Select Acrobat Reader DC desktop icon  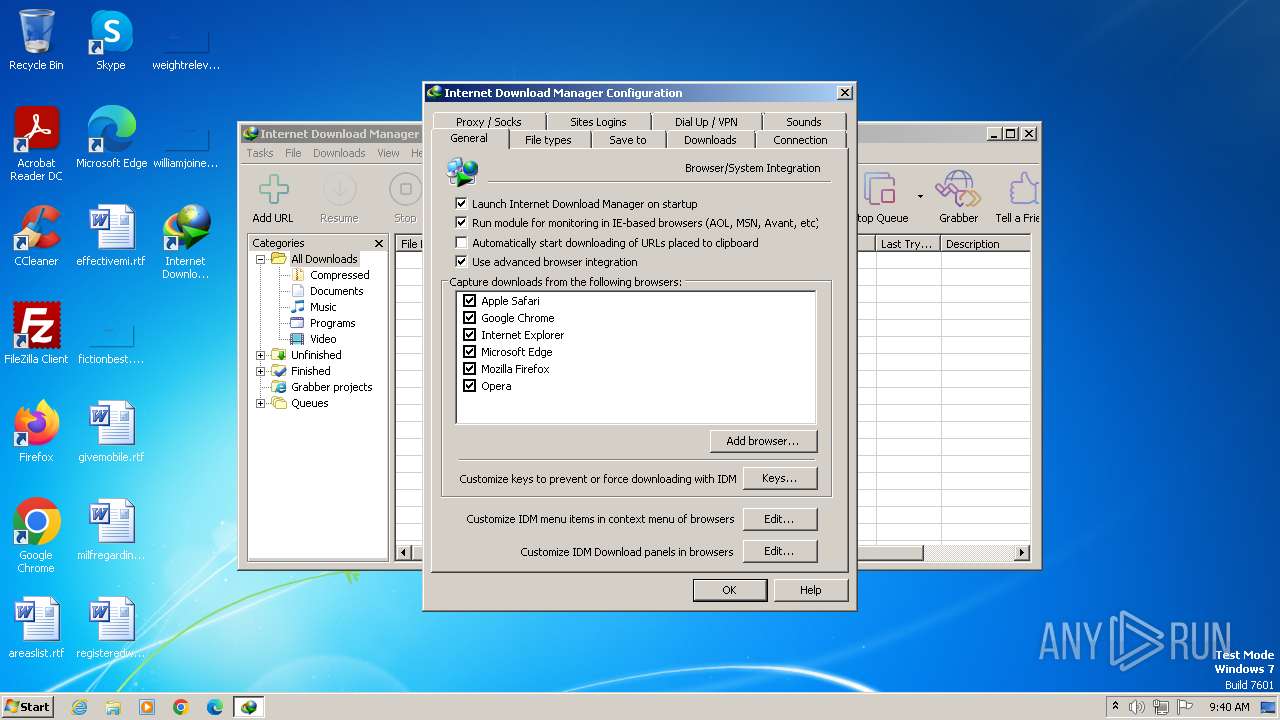pyautogui.click(x=36, y=144)
